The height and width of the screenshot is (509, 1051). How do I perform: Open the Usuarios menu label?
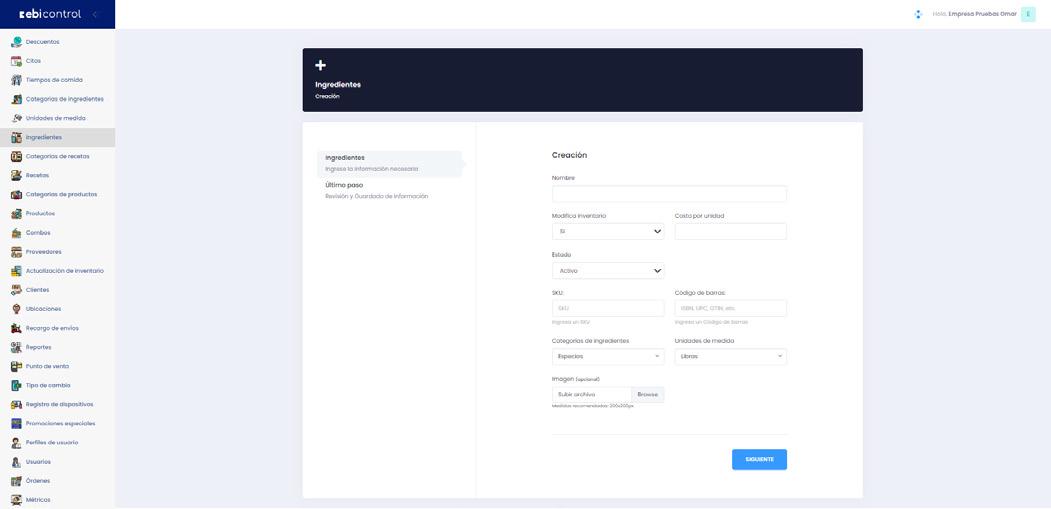pyautogui.click(x=38, y=462)
